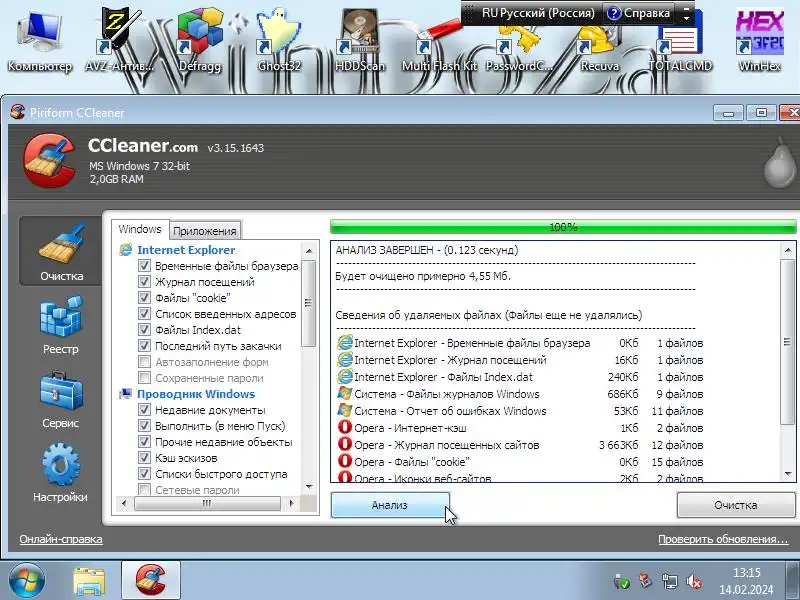Launch WinHex desktop shortcut
Screen dimensions: 800x600
coord(760,41)
